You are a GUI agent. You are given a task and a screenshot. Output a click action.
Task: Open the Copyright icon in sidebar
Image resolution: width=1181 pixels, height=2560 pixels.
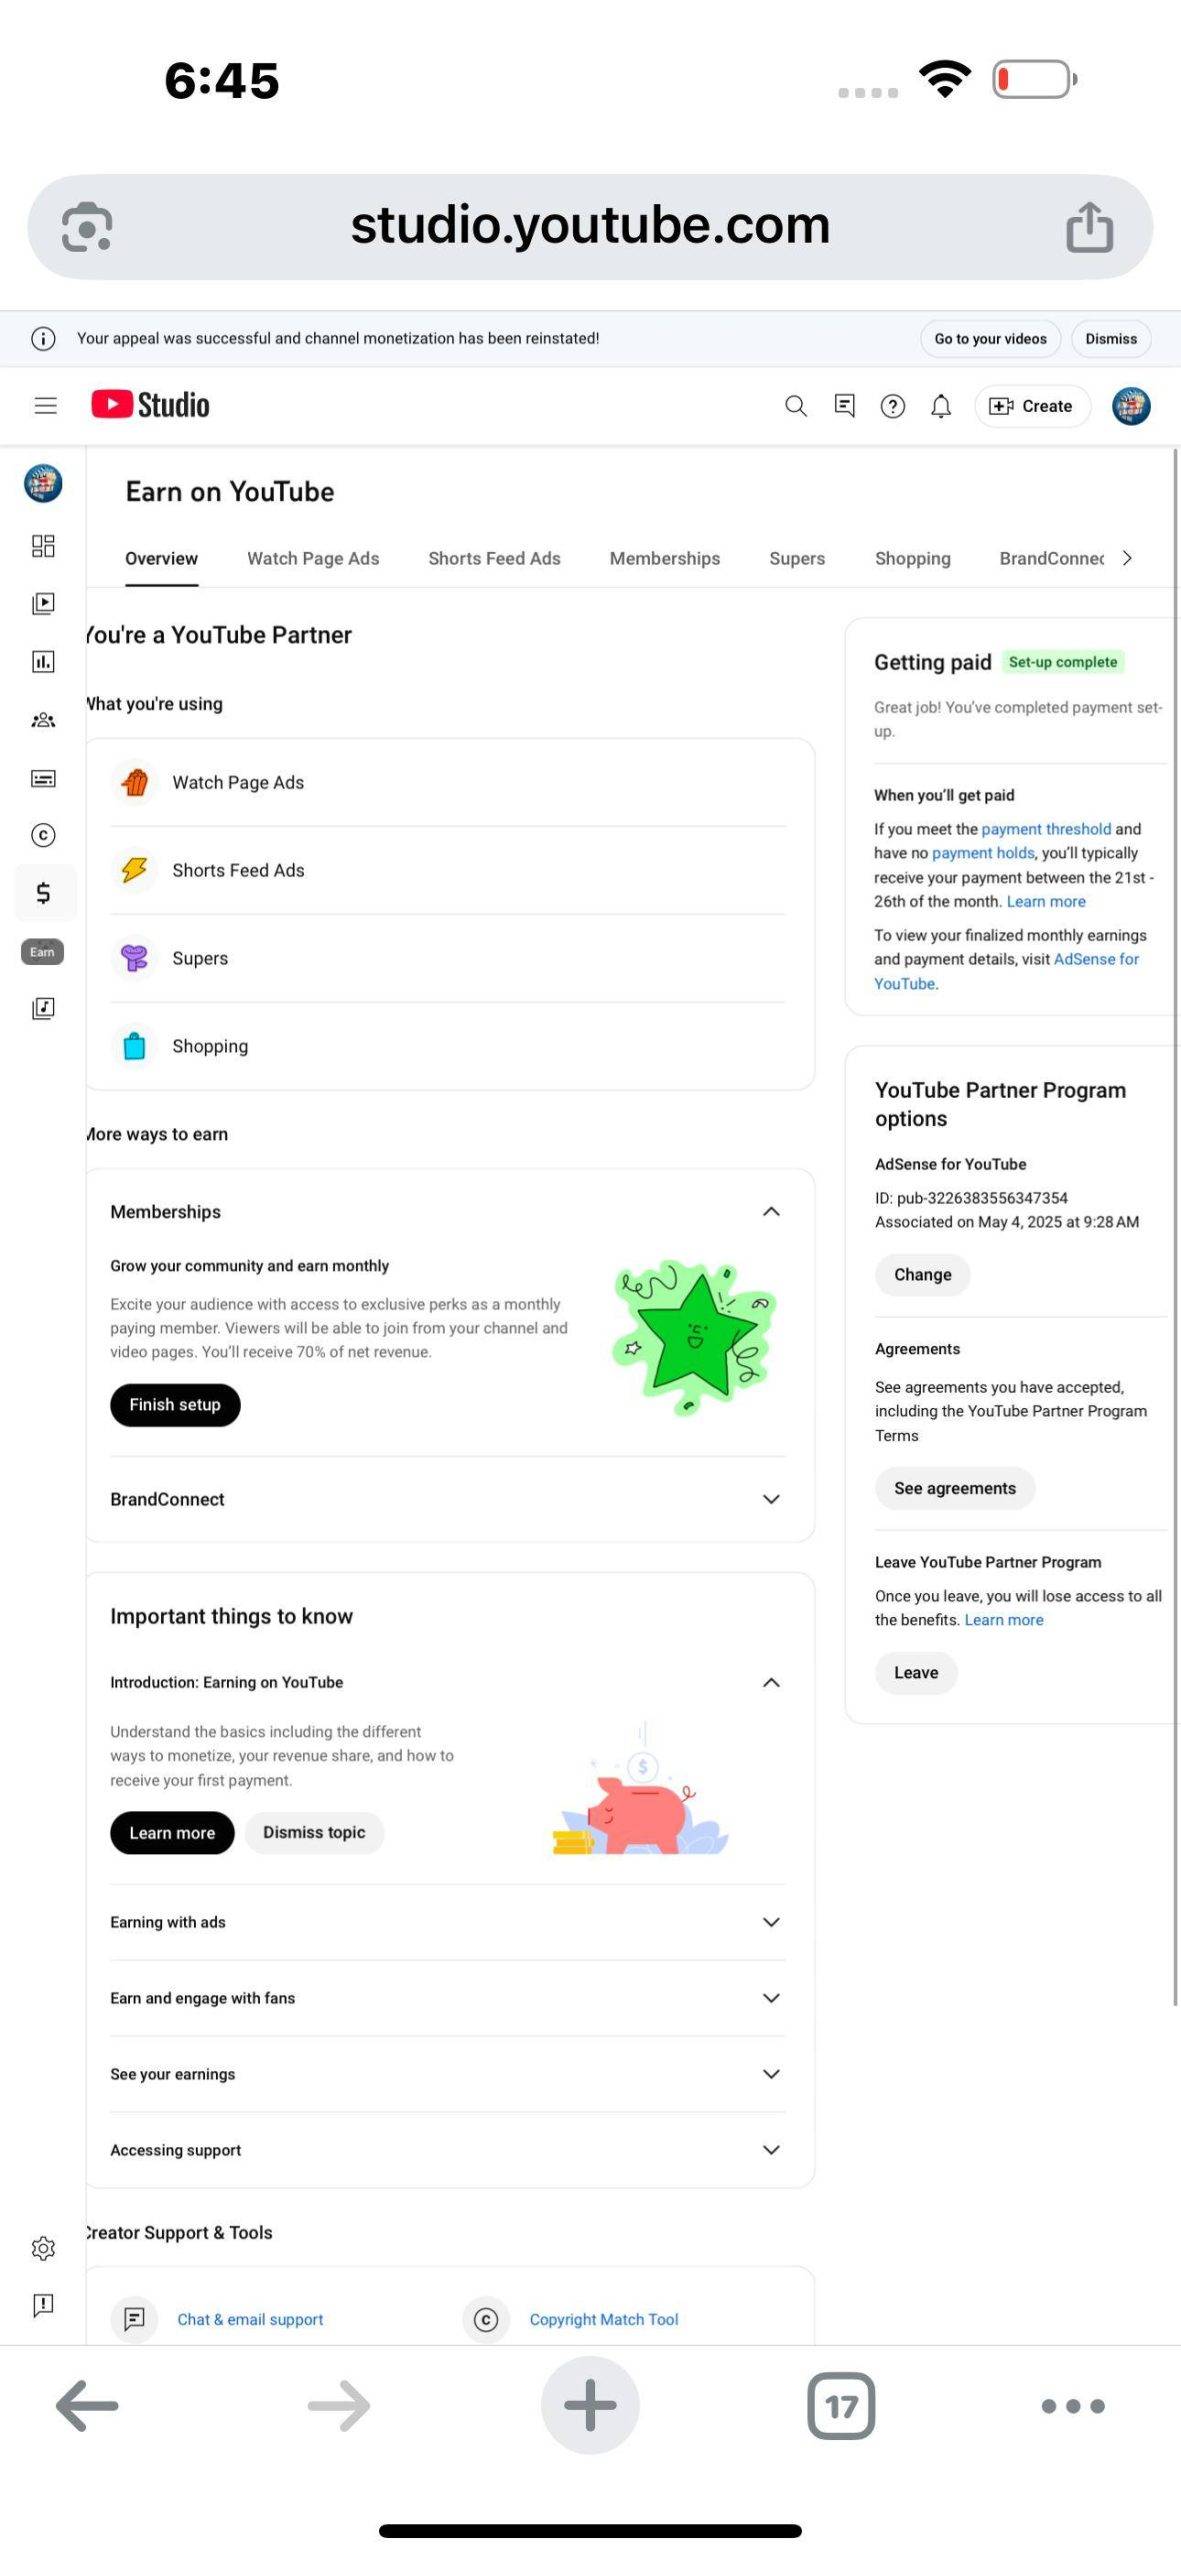[x=43, y=835]
